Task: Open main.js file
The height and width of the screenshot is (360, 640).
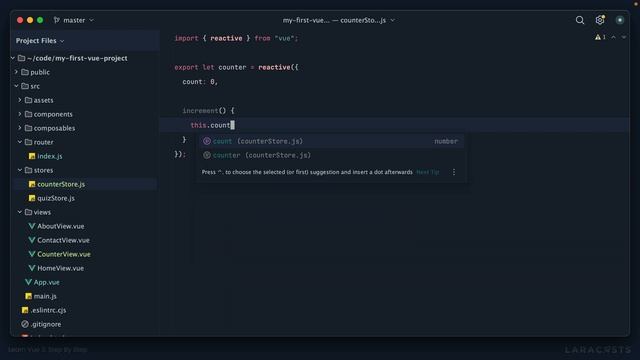Action: click(45, 296)
